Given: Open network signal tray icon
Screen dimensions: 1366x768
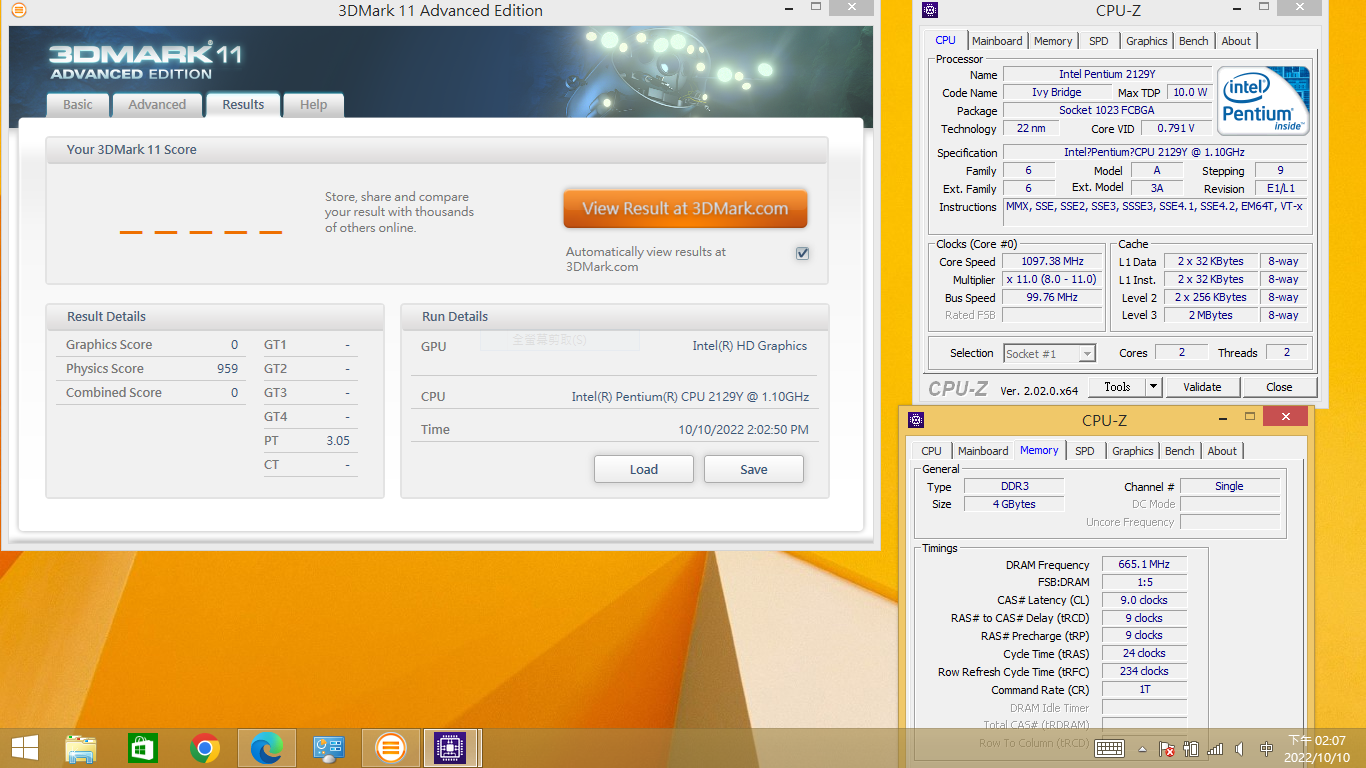Looking at the screenshot, I should (x=1215, y=748).
